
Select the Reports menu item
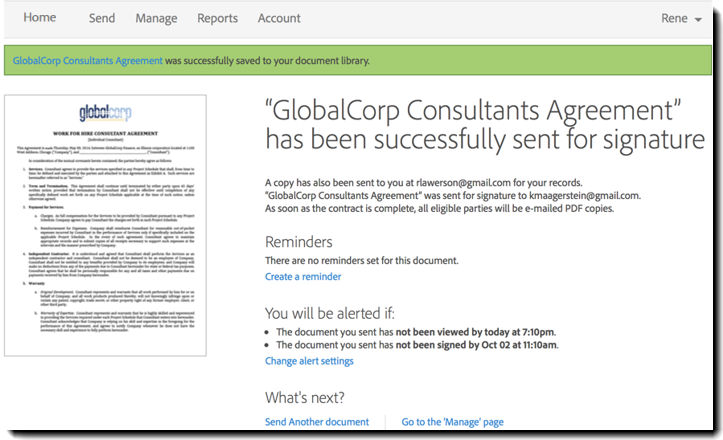(218, 18)
